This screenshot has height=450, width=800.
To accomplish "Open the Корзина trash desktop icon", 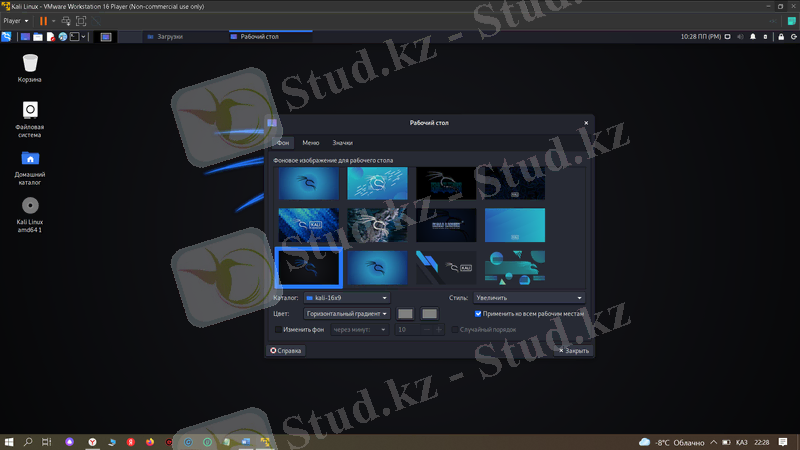I will (x=30, y=64).
